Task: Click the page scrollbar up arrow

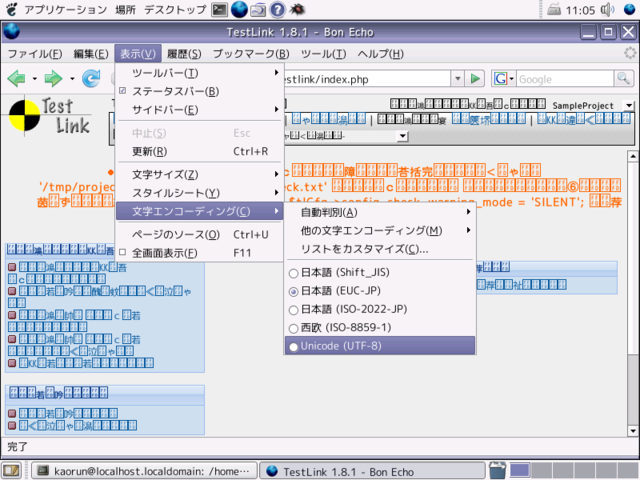Action: 633,156
